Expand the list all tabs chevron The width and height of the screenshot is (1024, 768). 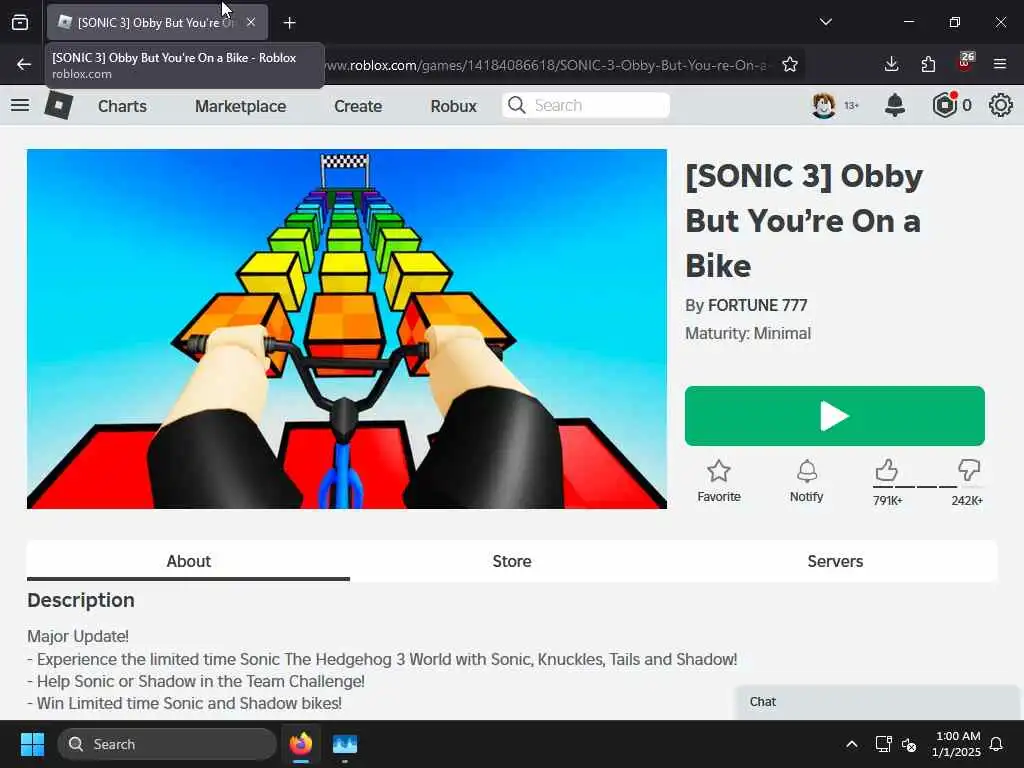826,22
